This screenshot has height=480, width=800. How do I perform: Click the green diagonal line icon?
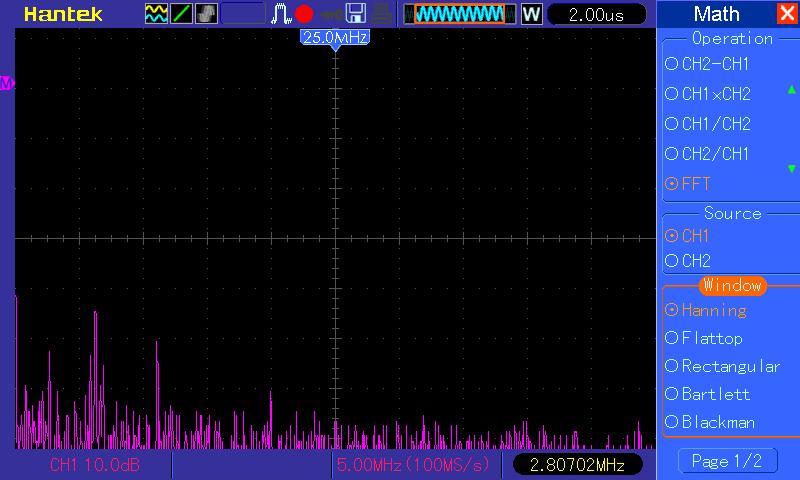[181, 14]
